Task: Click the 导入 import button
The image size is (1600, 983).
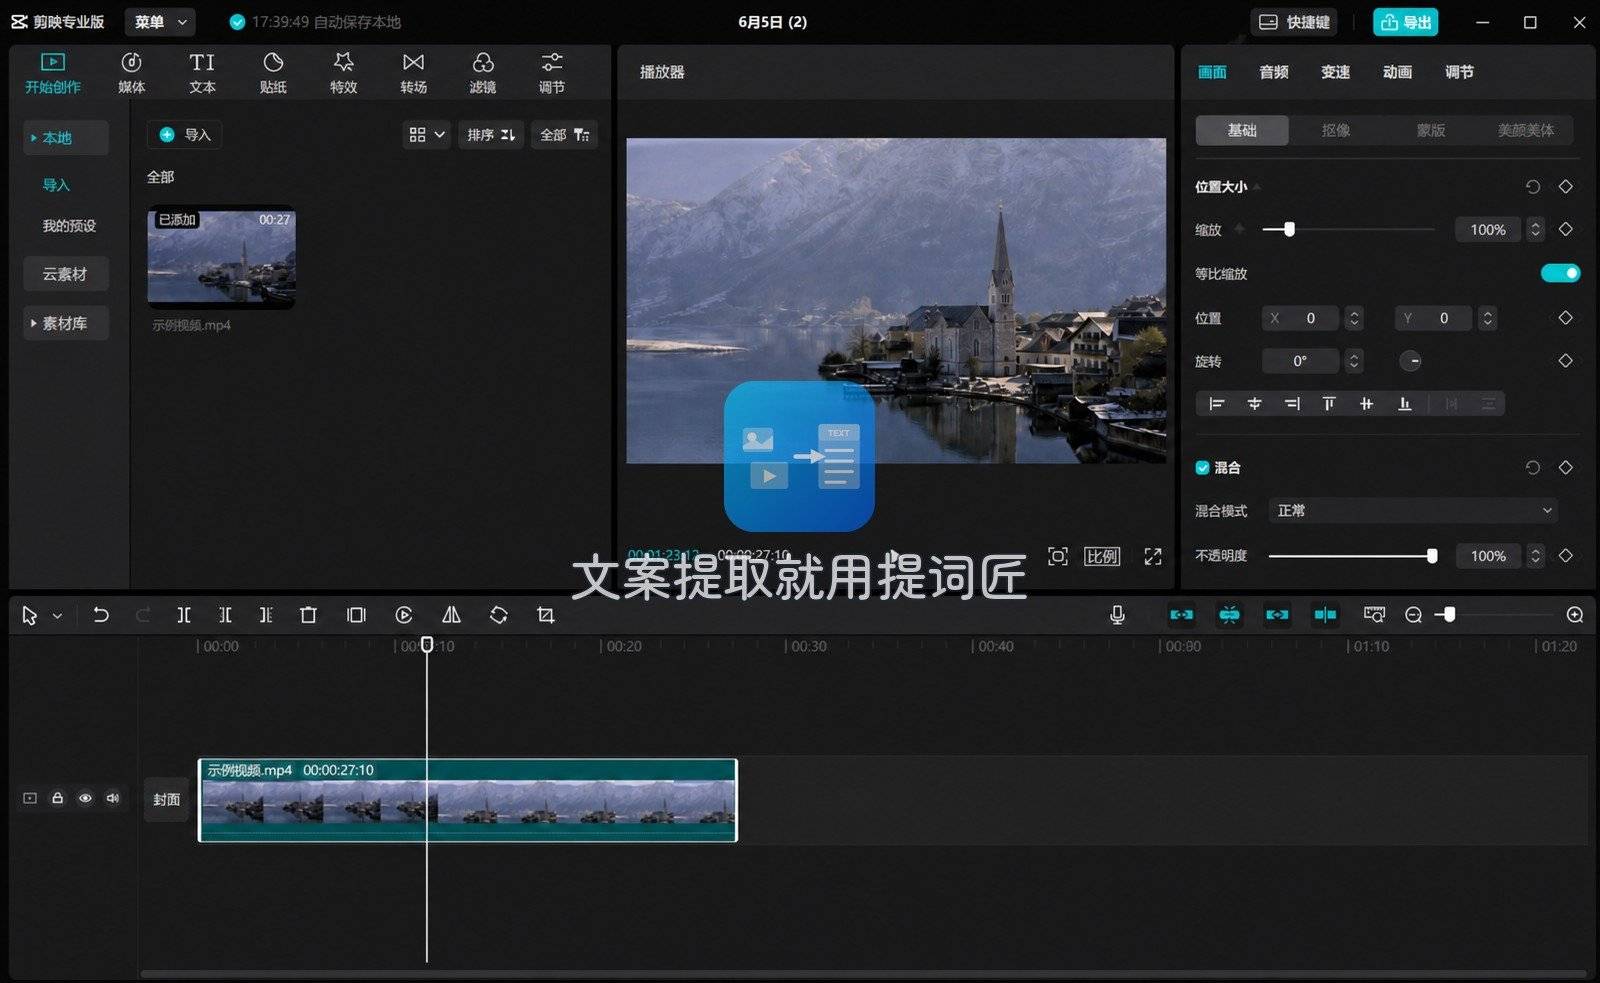Action: click(x=185, y=135)
